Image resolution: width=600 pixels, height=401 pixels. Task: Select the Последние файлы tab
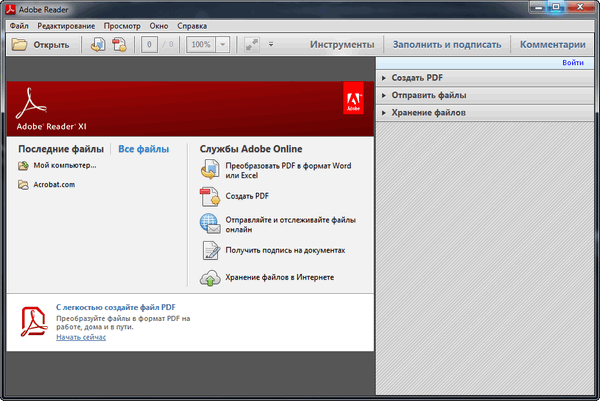[x=61, y=149]
